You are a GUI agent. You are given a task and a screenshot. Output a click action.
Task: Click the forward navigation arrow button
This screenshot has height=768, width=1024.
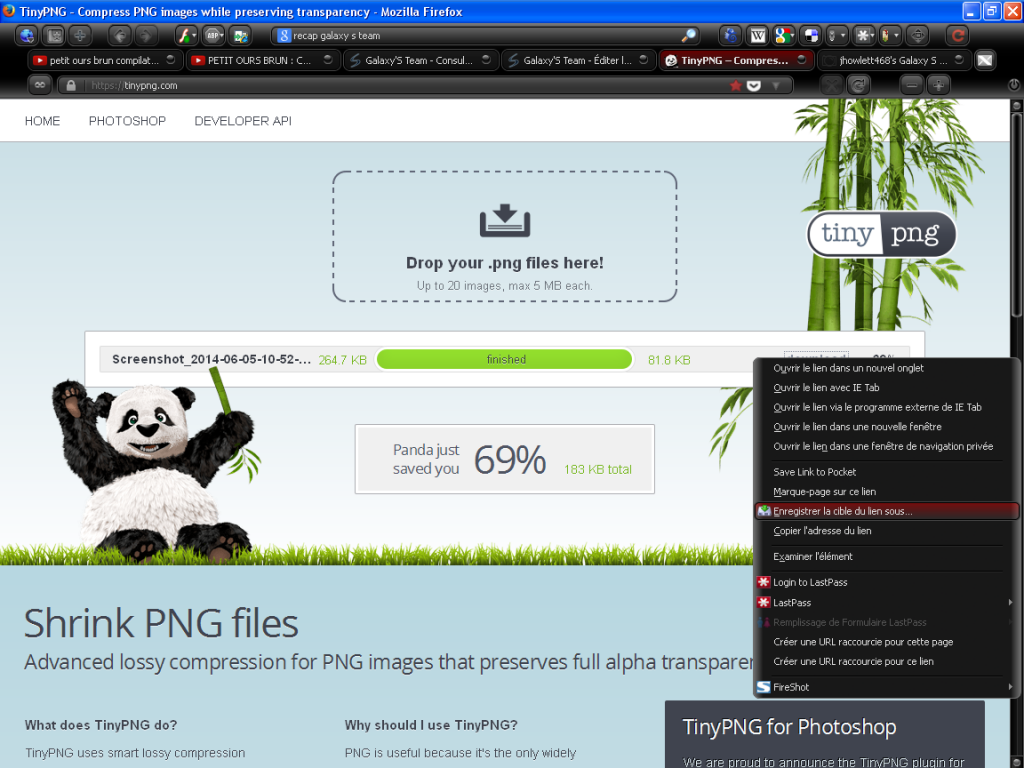(x=146, y=36)
